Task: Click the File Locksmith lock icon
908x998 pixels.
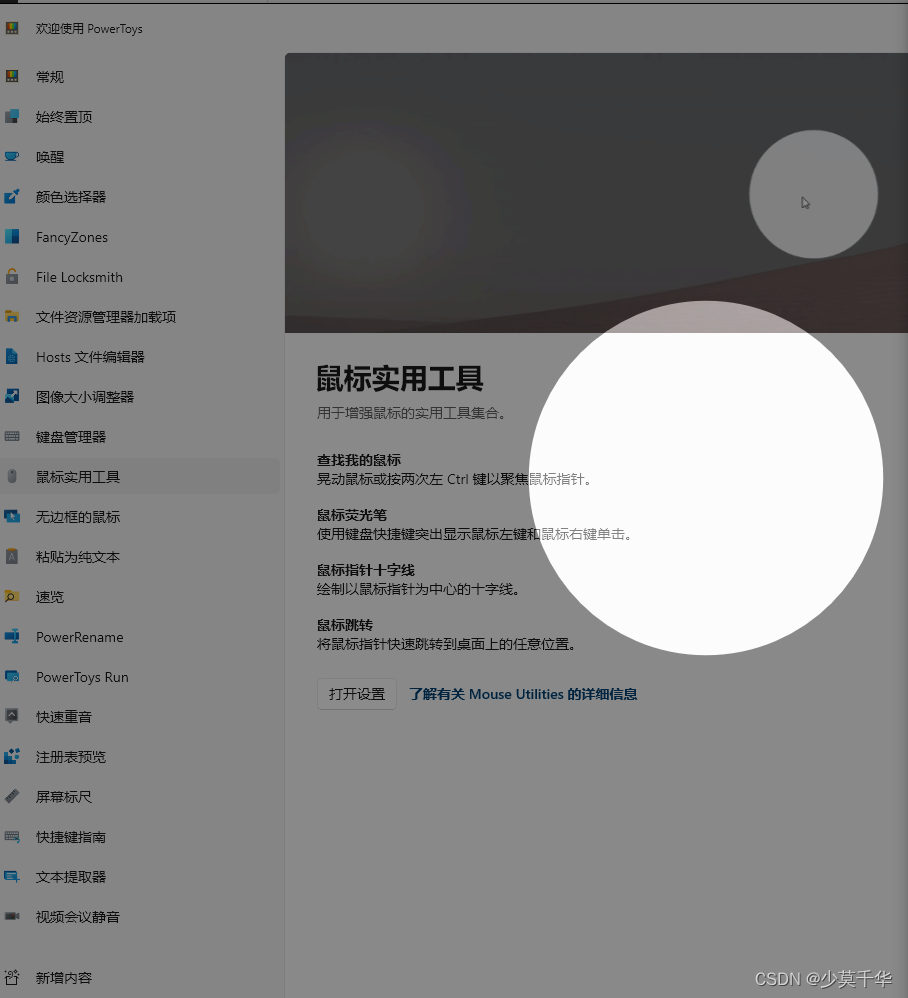Action: pyautogui.click(x=11, y=277)
